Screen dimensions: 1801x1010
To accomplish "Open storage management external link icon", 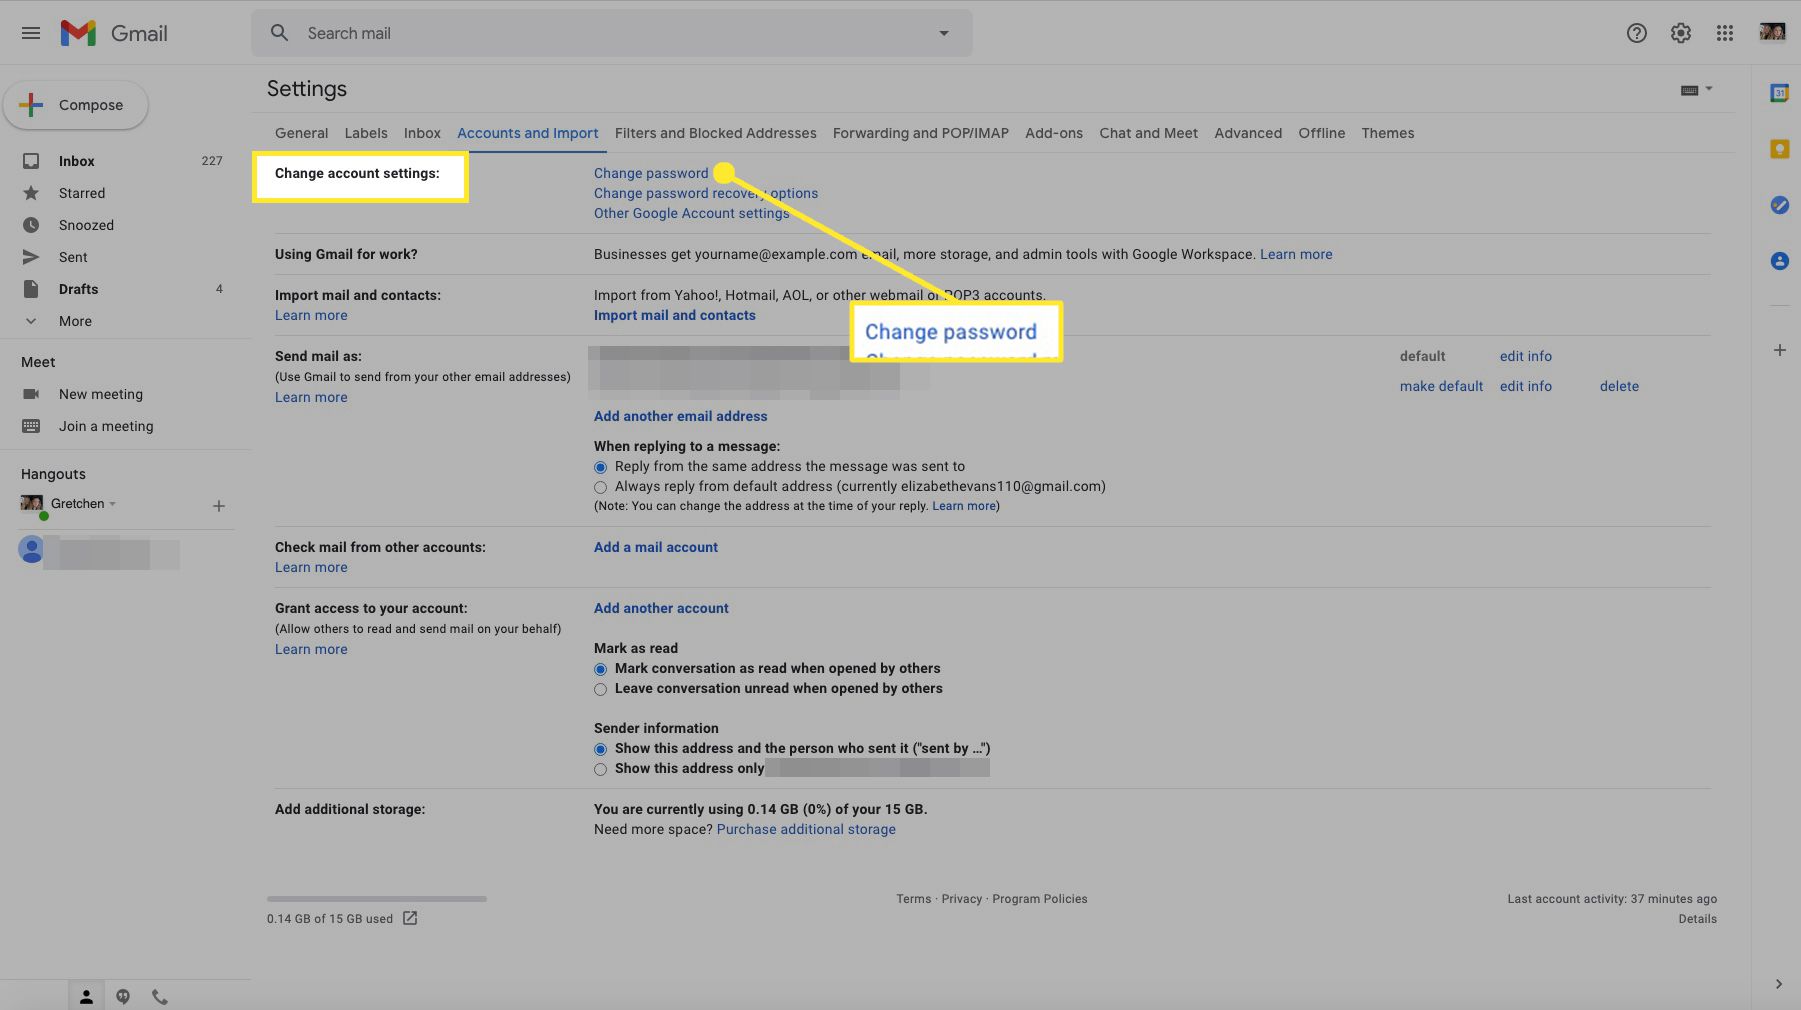I will point(410,918).
